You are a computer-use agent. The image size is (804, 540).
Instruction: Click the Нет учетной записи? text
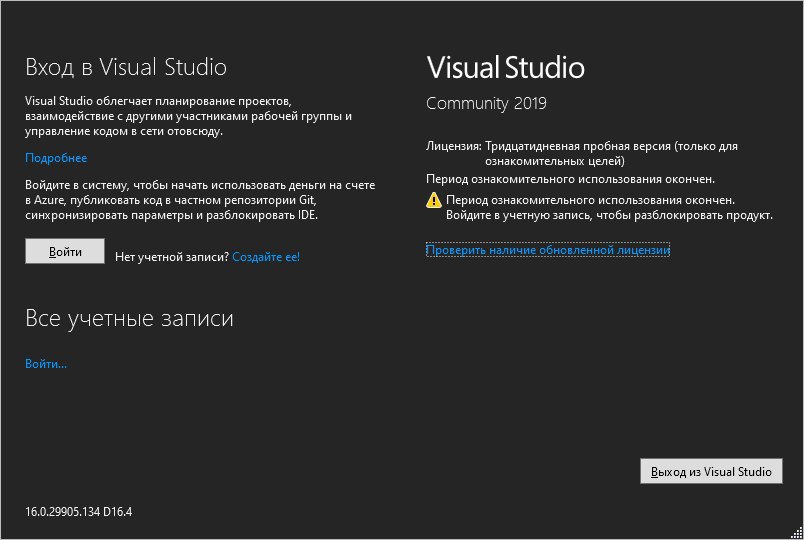[x=172, y=257]
